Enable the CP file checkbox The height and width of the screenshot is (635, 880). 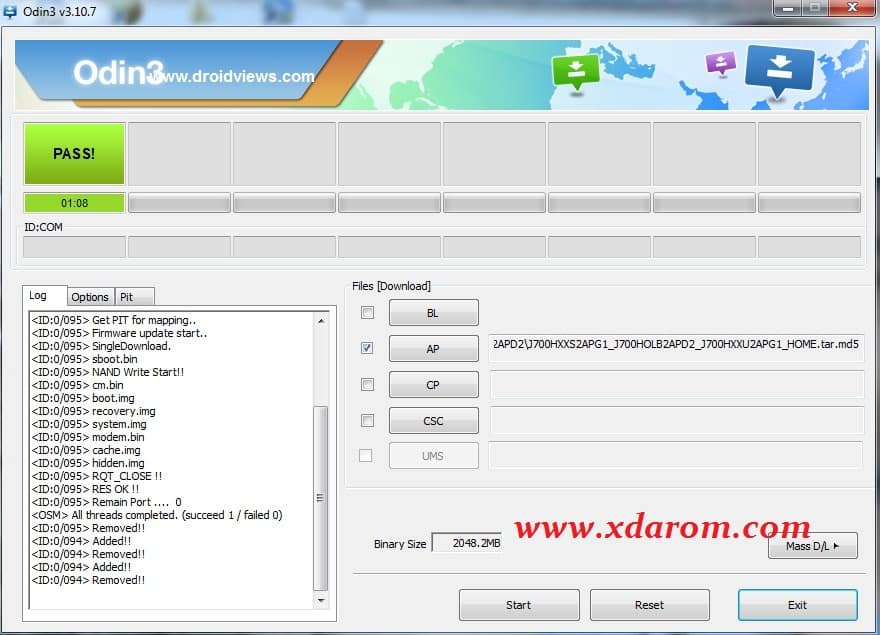pyautogui.click(x=367, y=384)
